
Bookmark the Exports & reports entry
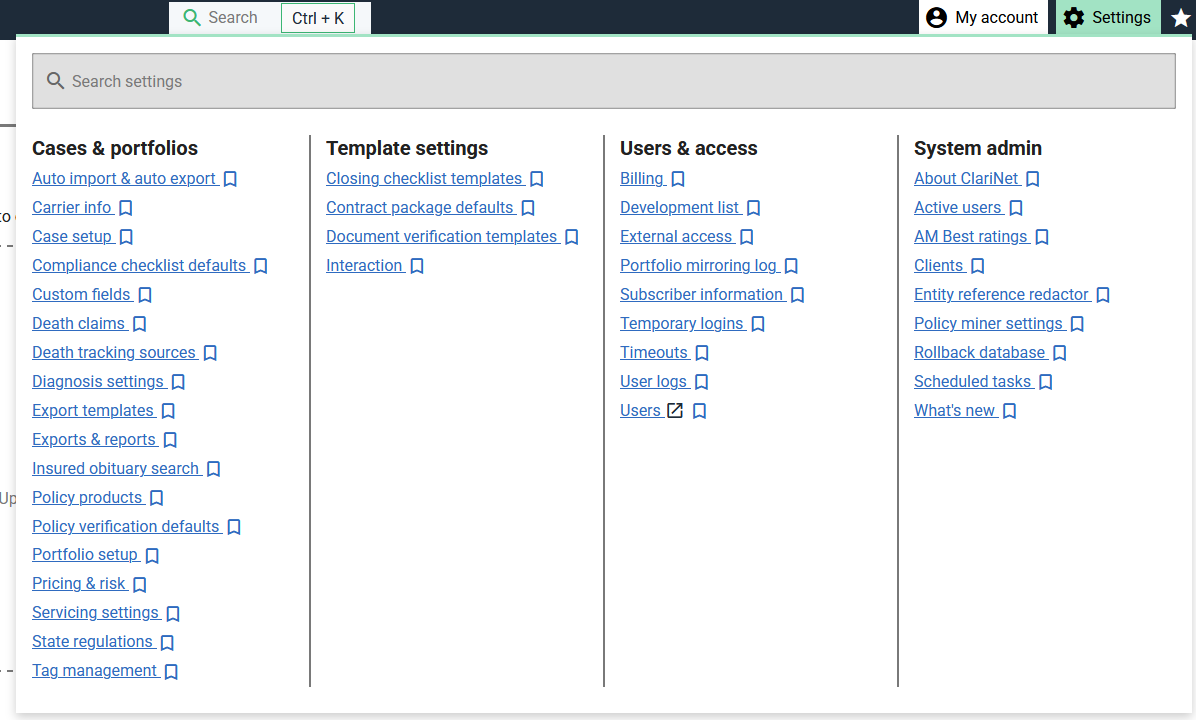[x=171, y=440]
